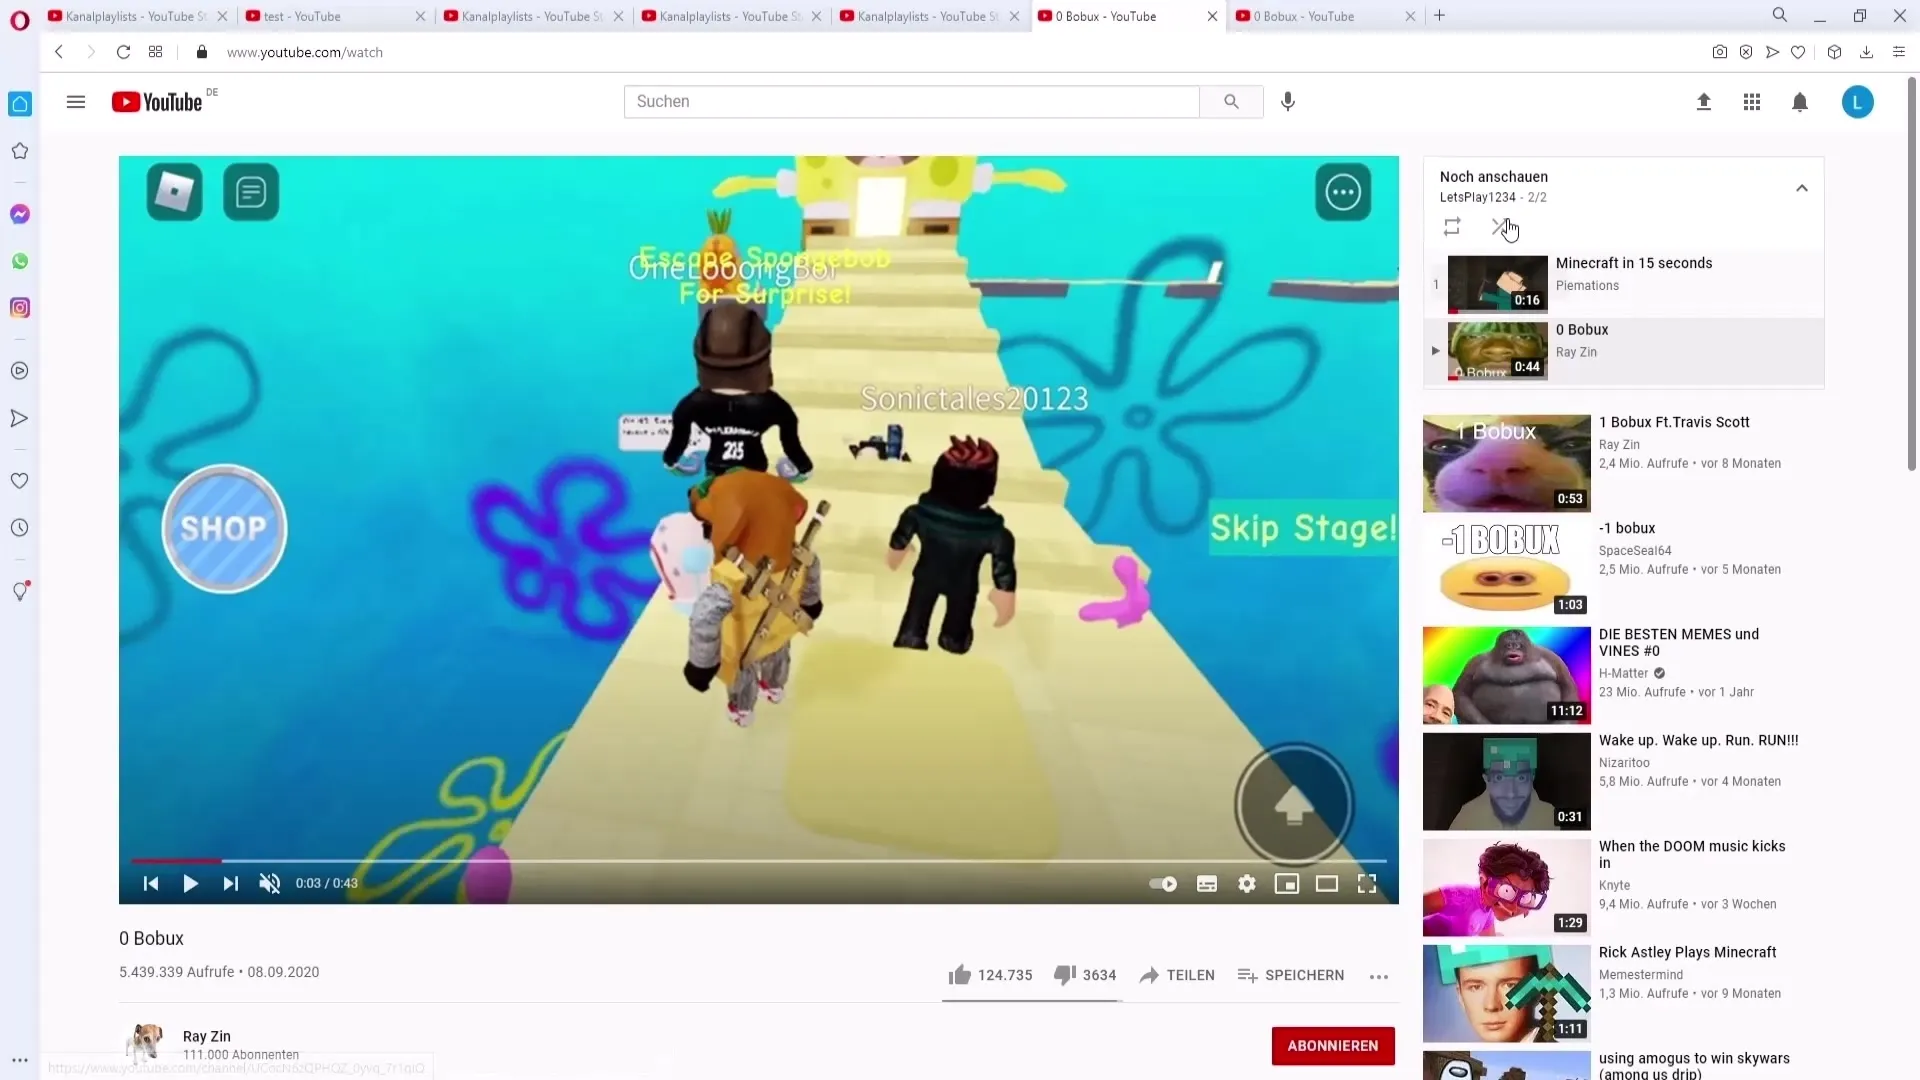Image resolution: width=1920 pixels, height=1080 pixels.
Task: Click the share TEILEN button
Action: coord(1176,975)
